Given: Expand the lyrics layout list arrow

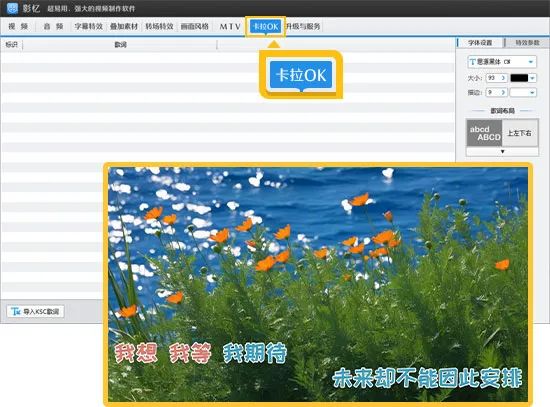Looking at the screenshot, I should tap(502, 152).
